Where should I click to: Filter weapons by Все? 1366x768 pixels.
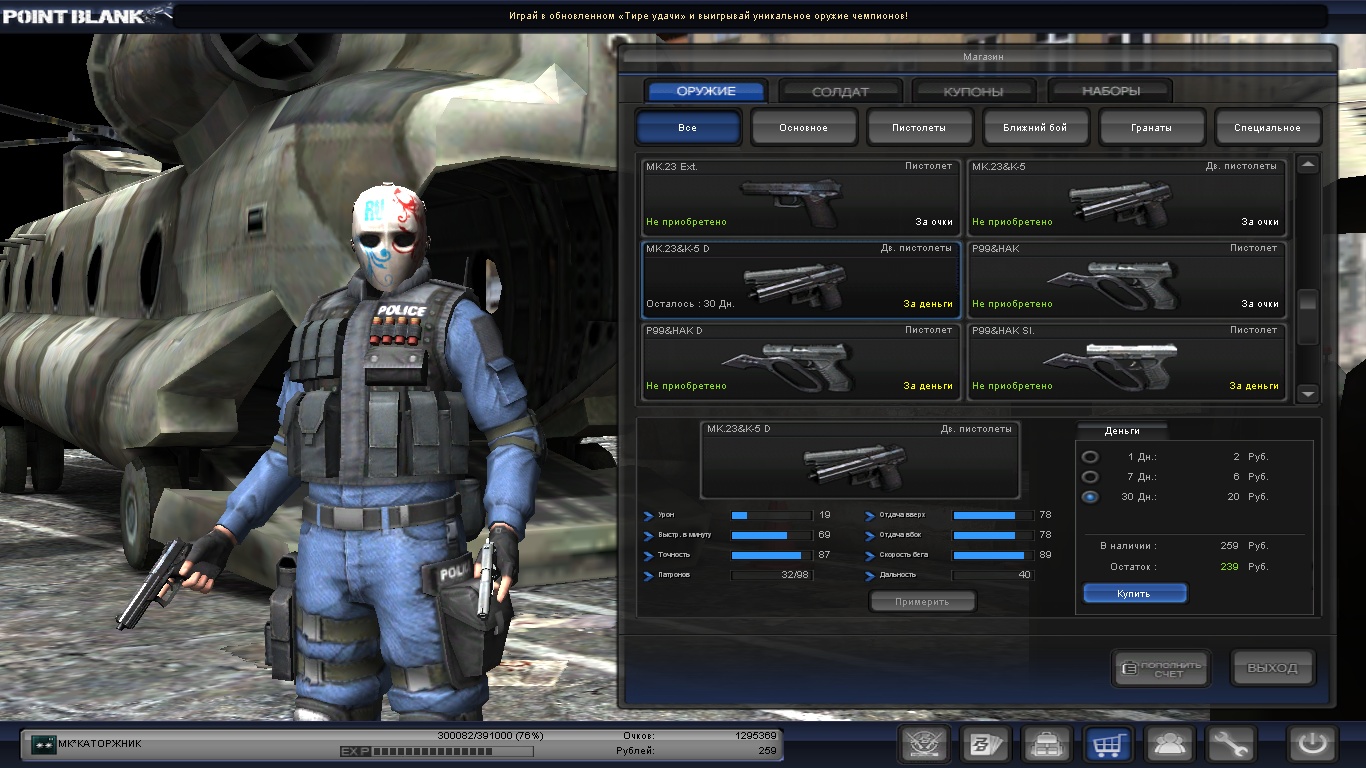[x=688, y=128]
